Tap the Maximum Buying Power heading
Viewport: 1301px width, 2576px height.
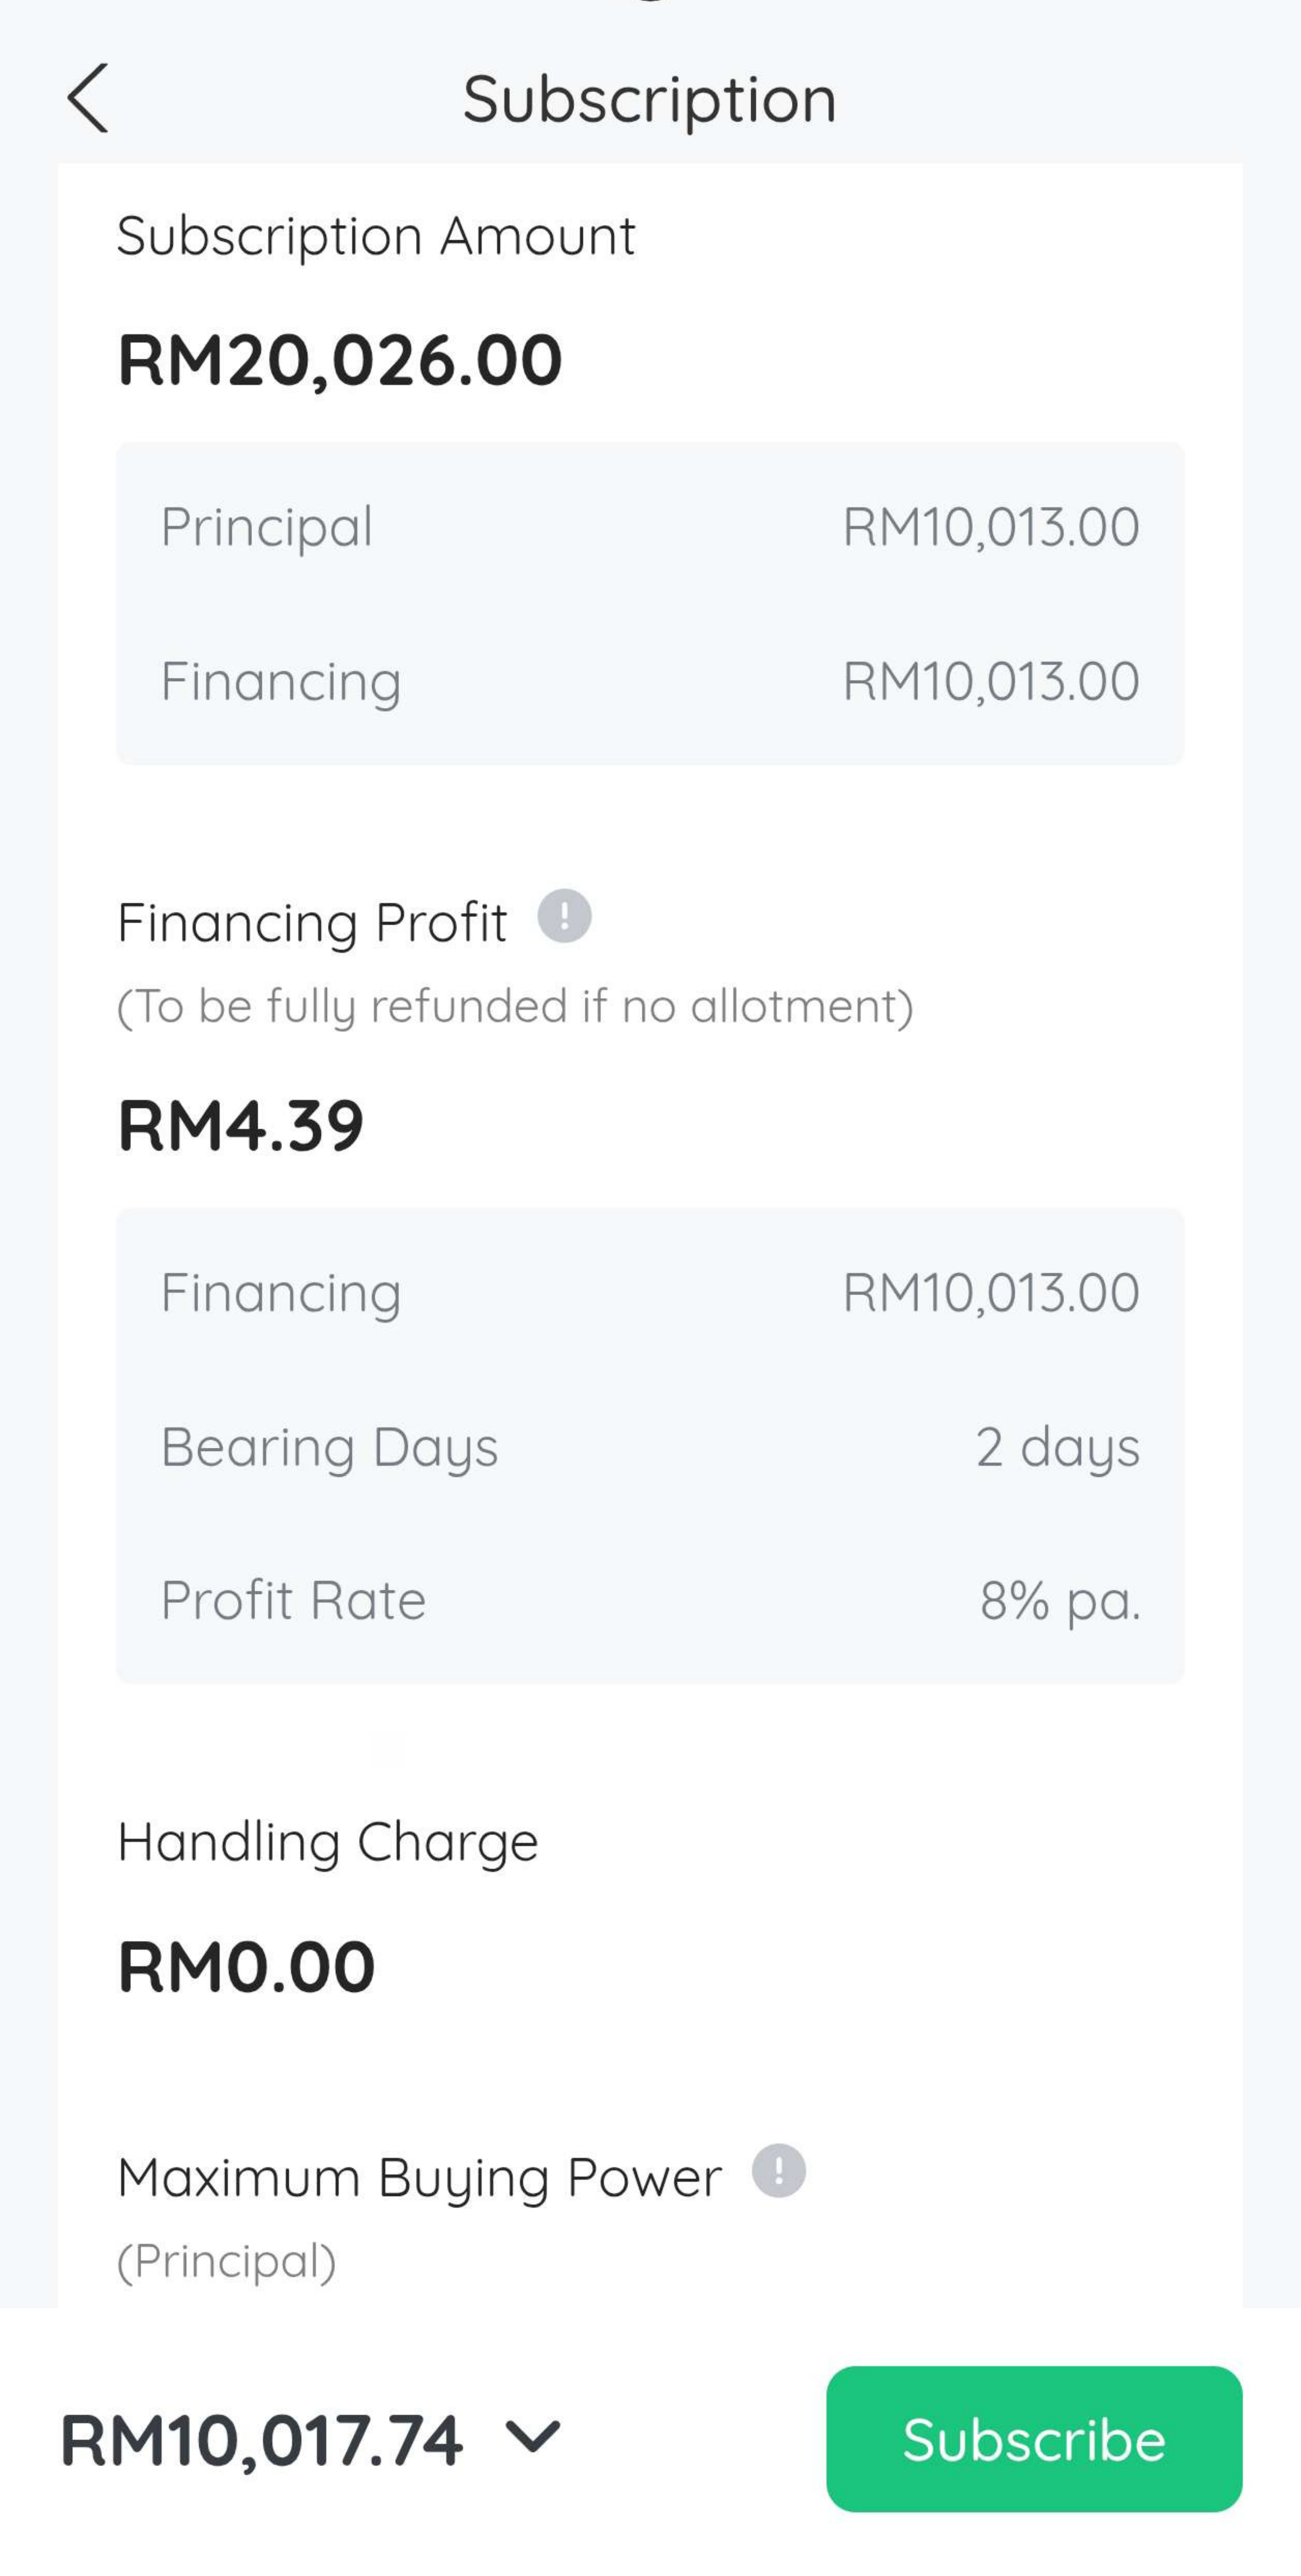[x=419, y=2178]
